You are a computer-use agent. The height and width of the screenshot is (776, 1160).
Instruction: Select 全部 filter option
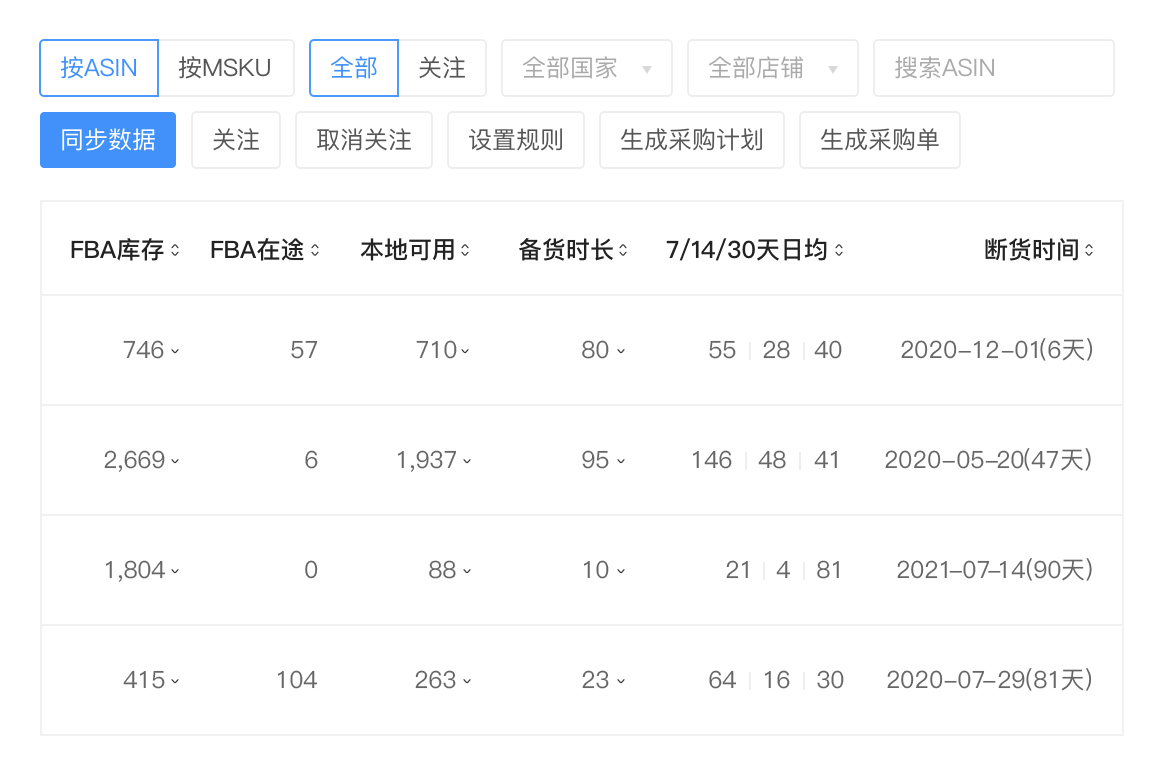pos(354,68)
